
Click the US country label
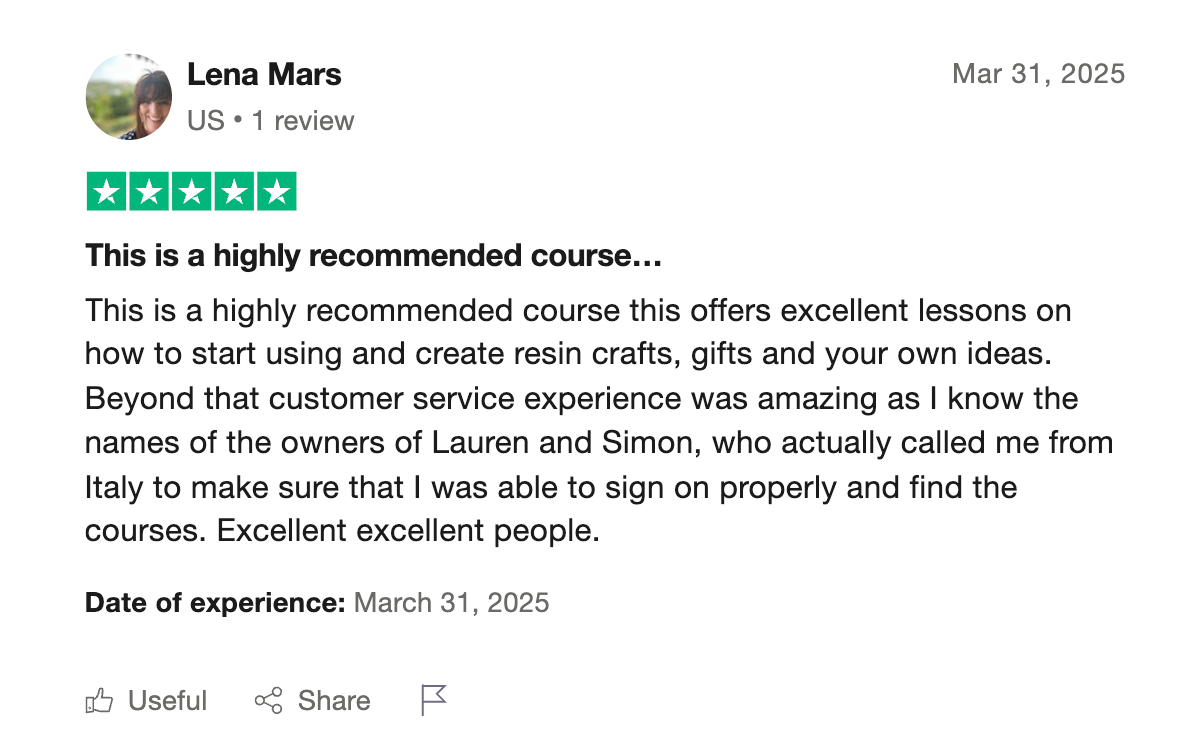click(206, 121)
